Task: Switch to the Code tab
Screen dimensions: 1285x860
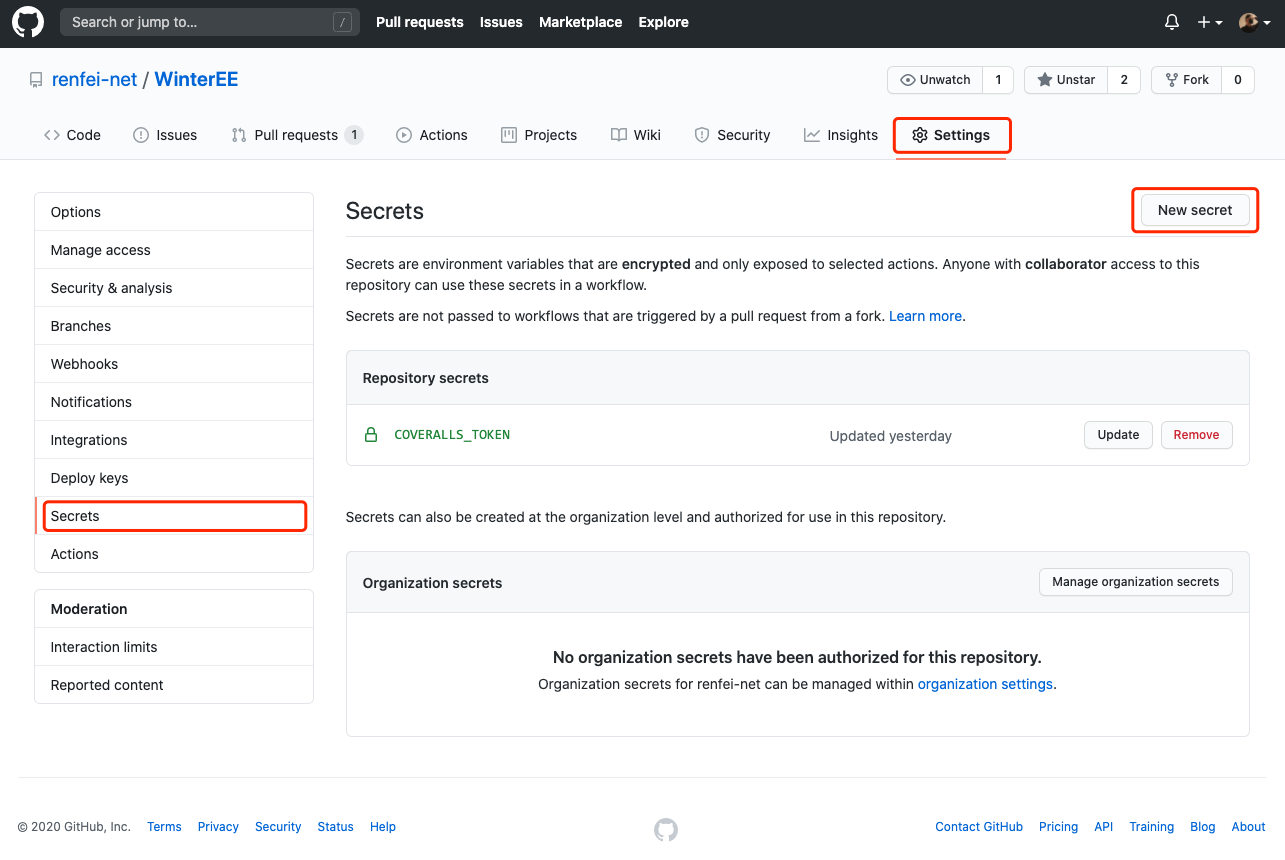Action: click(x=72, y=135)
